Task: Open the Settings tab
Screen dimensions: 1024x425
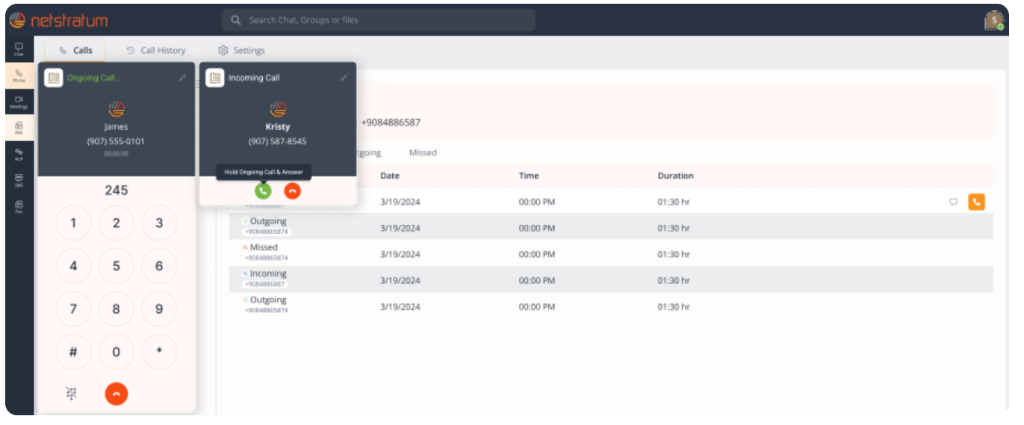Action: pos(242,50)
